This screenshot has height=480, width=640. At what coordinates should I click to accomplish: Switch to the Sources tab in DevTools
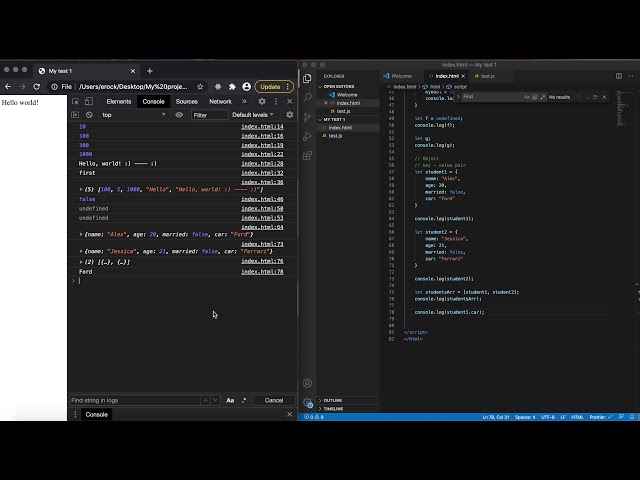pos(187,102)
